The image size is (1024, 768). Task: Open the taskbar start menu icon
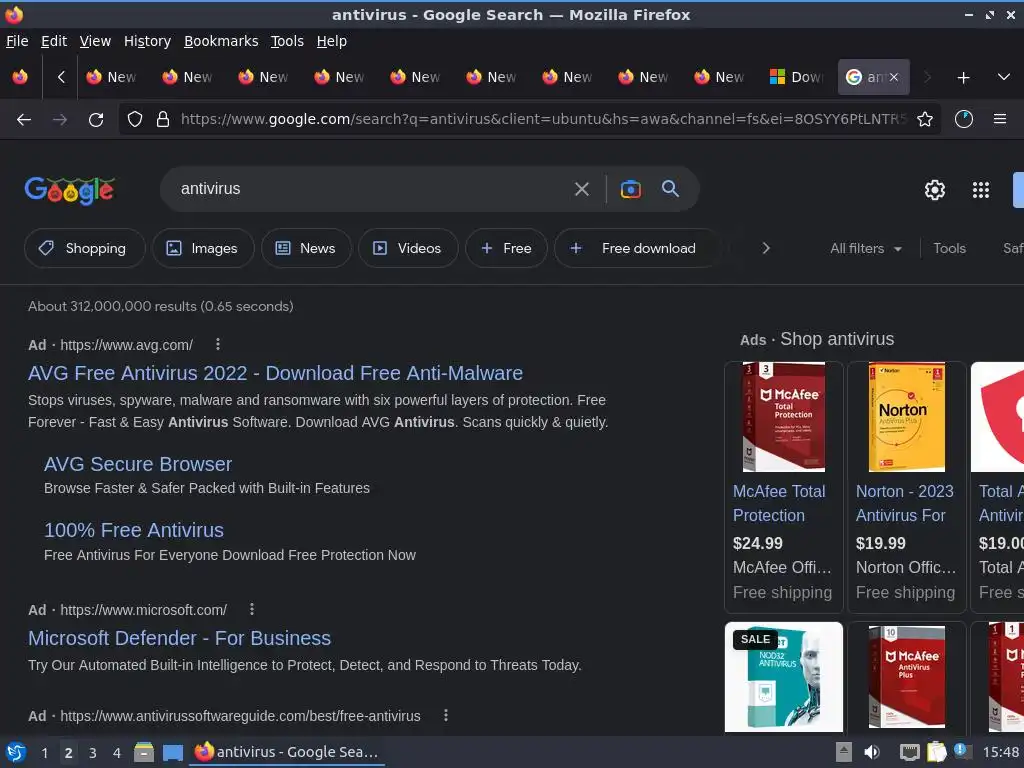coord(16,752)
